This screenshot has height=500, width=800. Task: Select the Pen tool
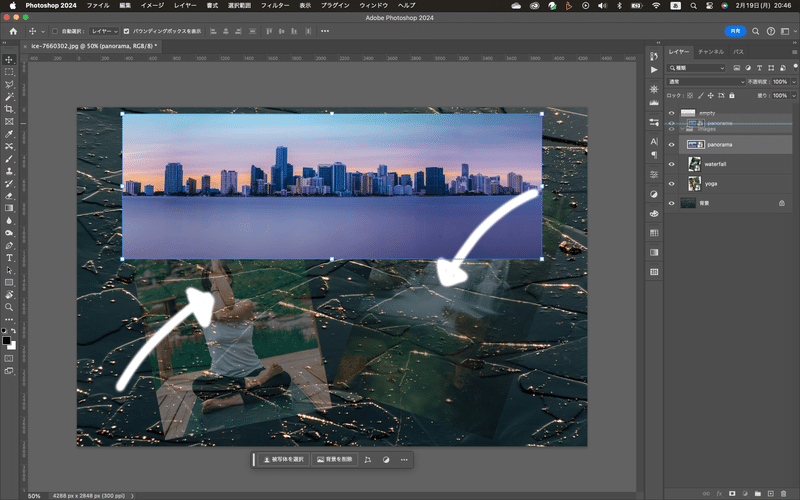coord(9,245)
